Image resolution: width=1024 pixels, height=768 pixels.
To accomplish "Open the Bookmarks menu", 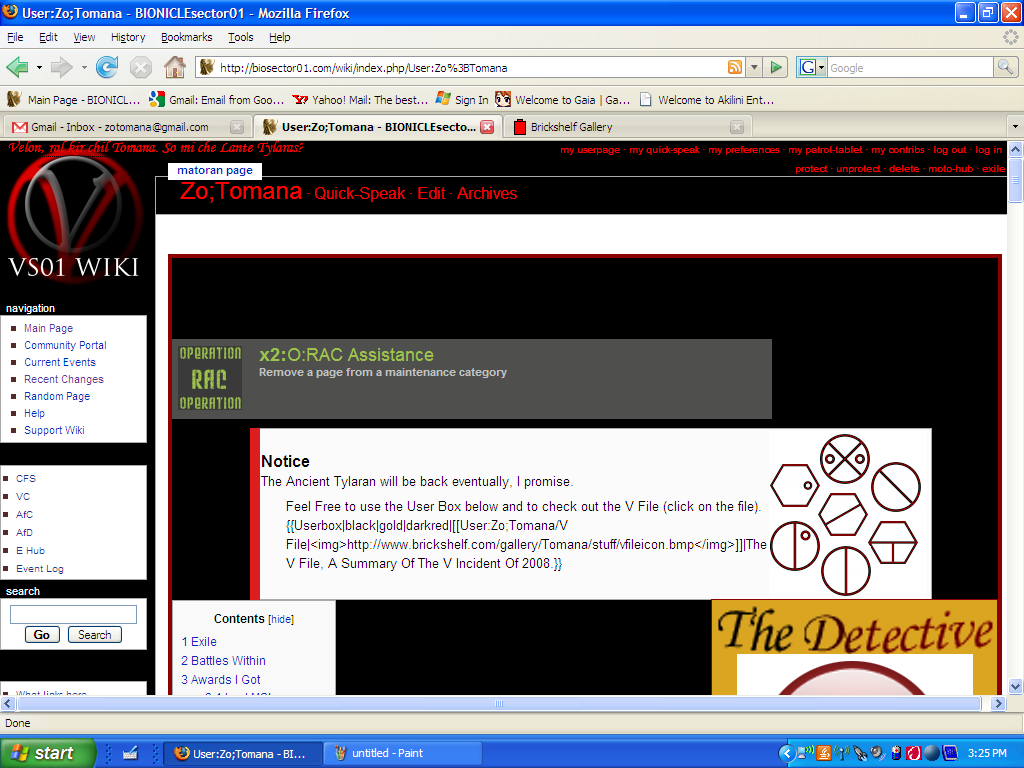I will point(186,36).
